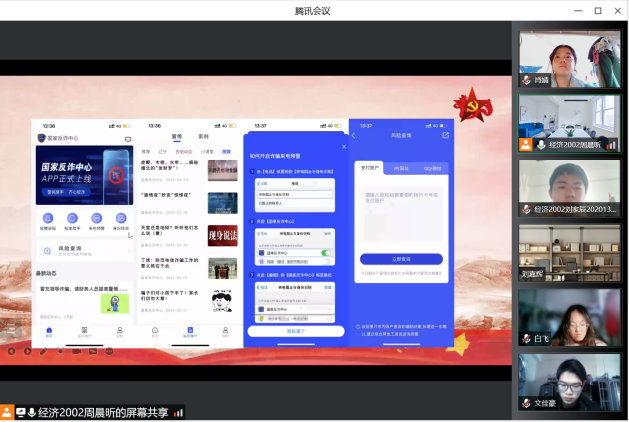The height and width of the screenshot is (422, 629).
Task: Click the 我知道了 button
Action: [295, 330]
